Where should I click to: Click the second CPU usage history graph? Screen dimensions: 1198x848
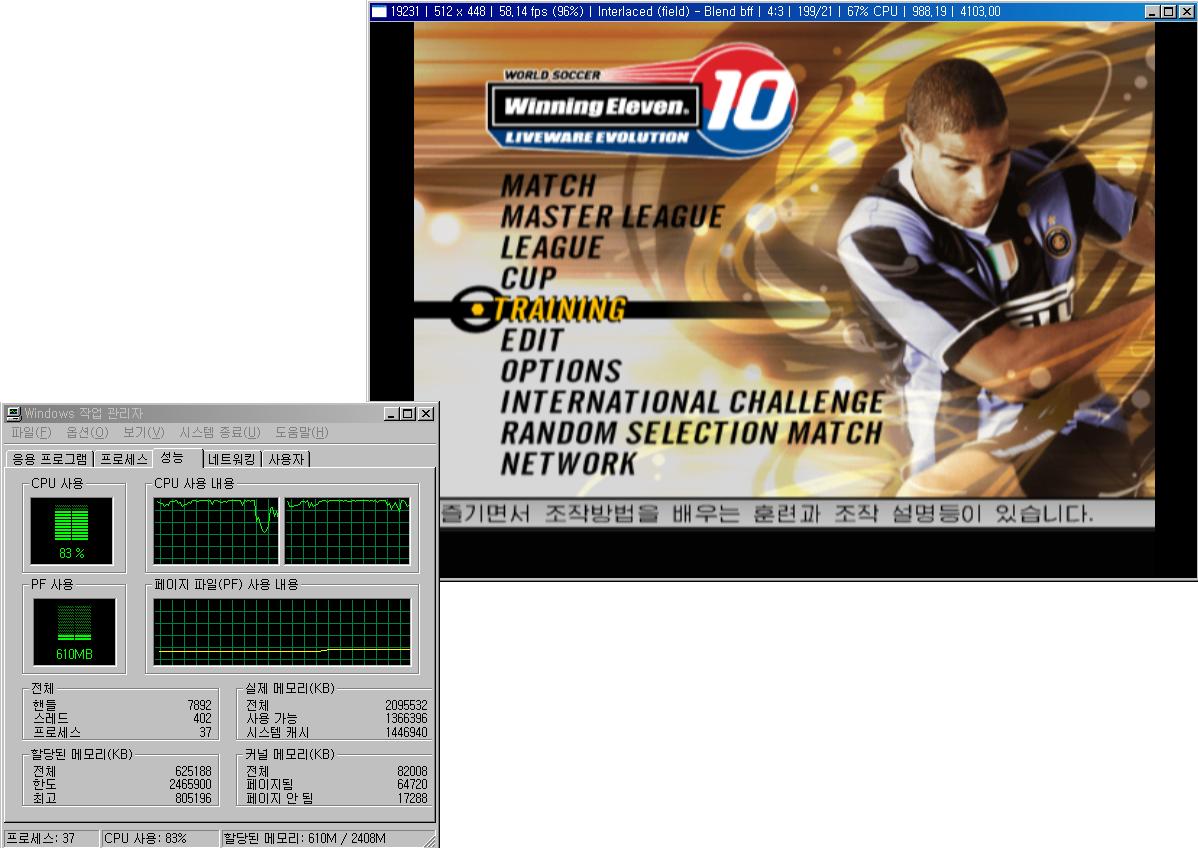348,531
